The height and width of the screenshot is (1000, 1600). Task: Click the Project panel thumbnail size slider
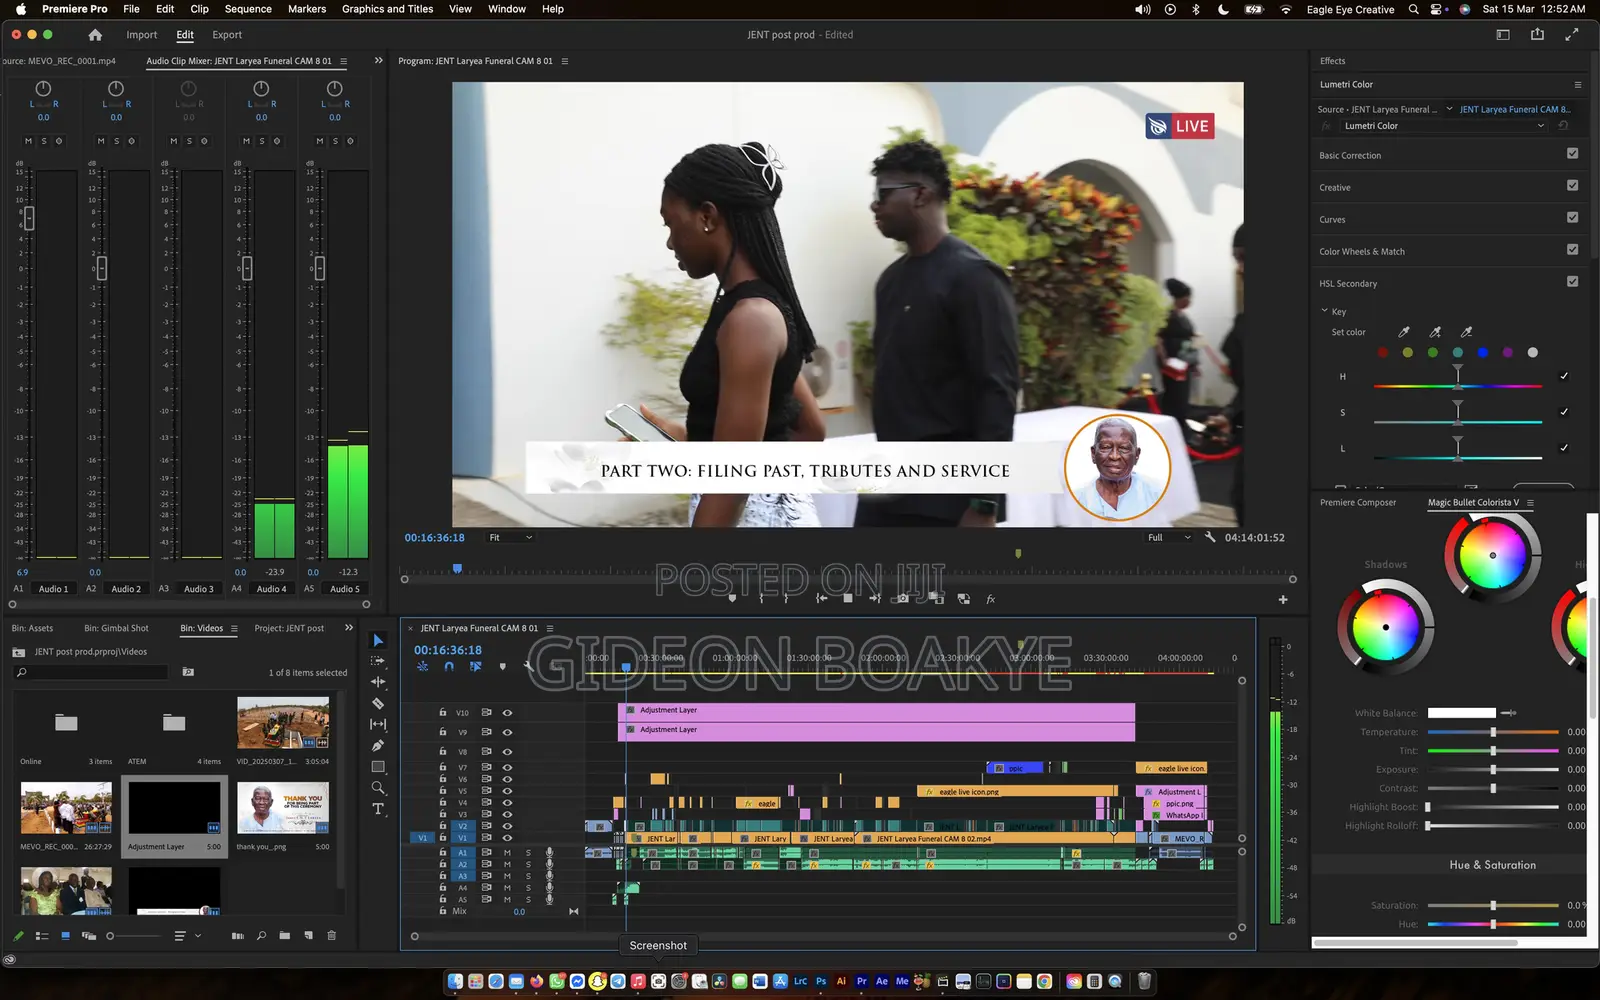tap(134, 936)
